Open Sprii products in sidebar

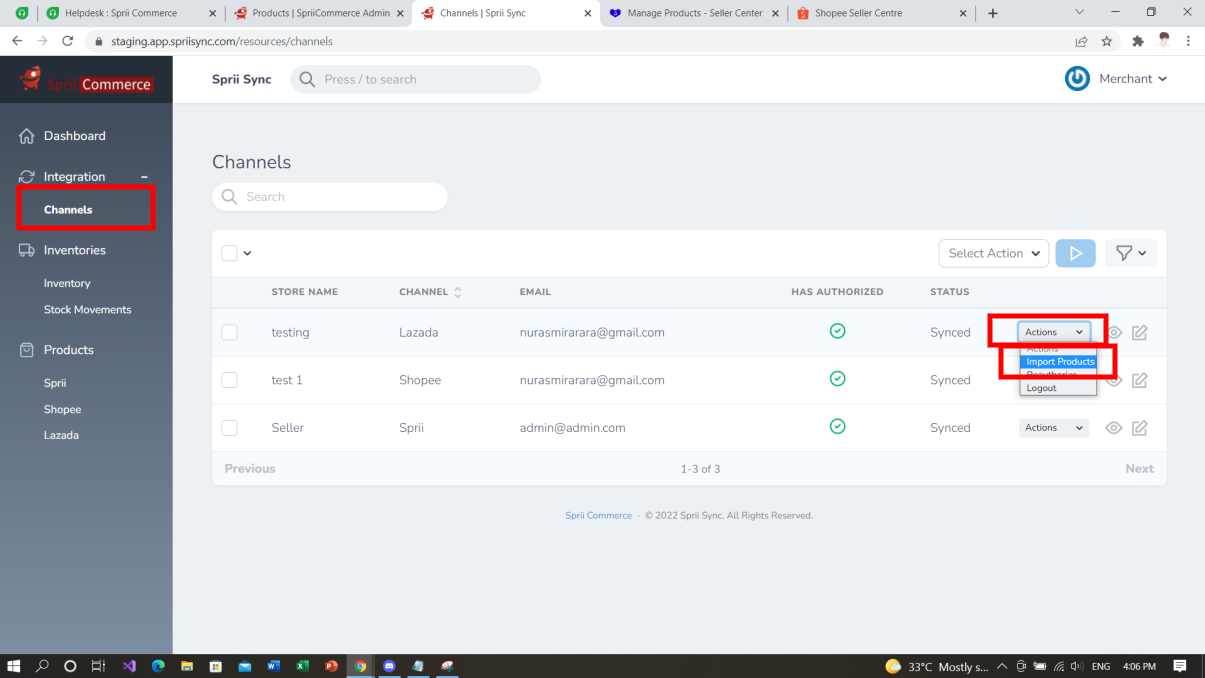[55, 384]
